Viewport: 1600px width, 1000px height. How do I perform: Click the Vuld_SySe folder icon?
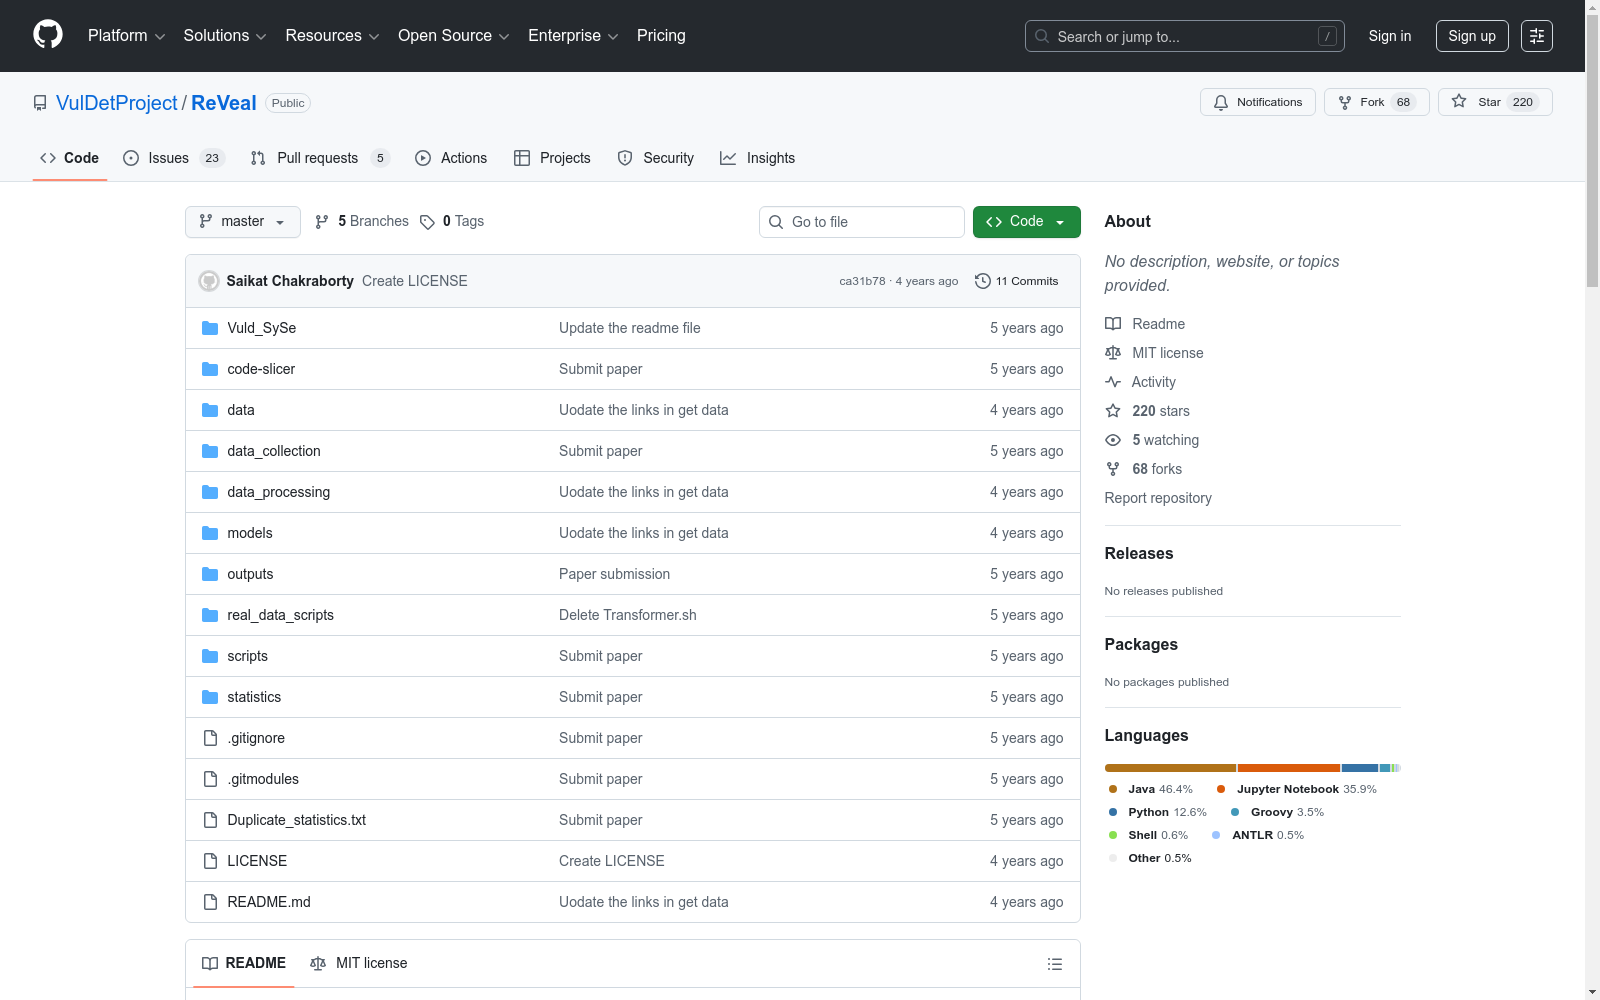click(210, 328)
